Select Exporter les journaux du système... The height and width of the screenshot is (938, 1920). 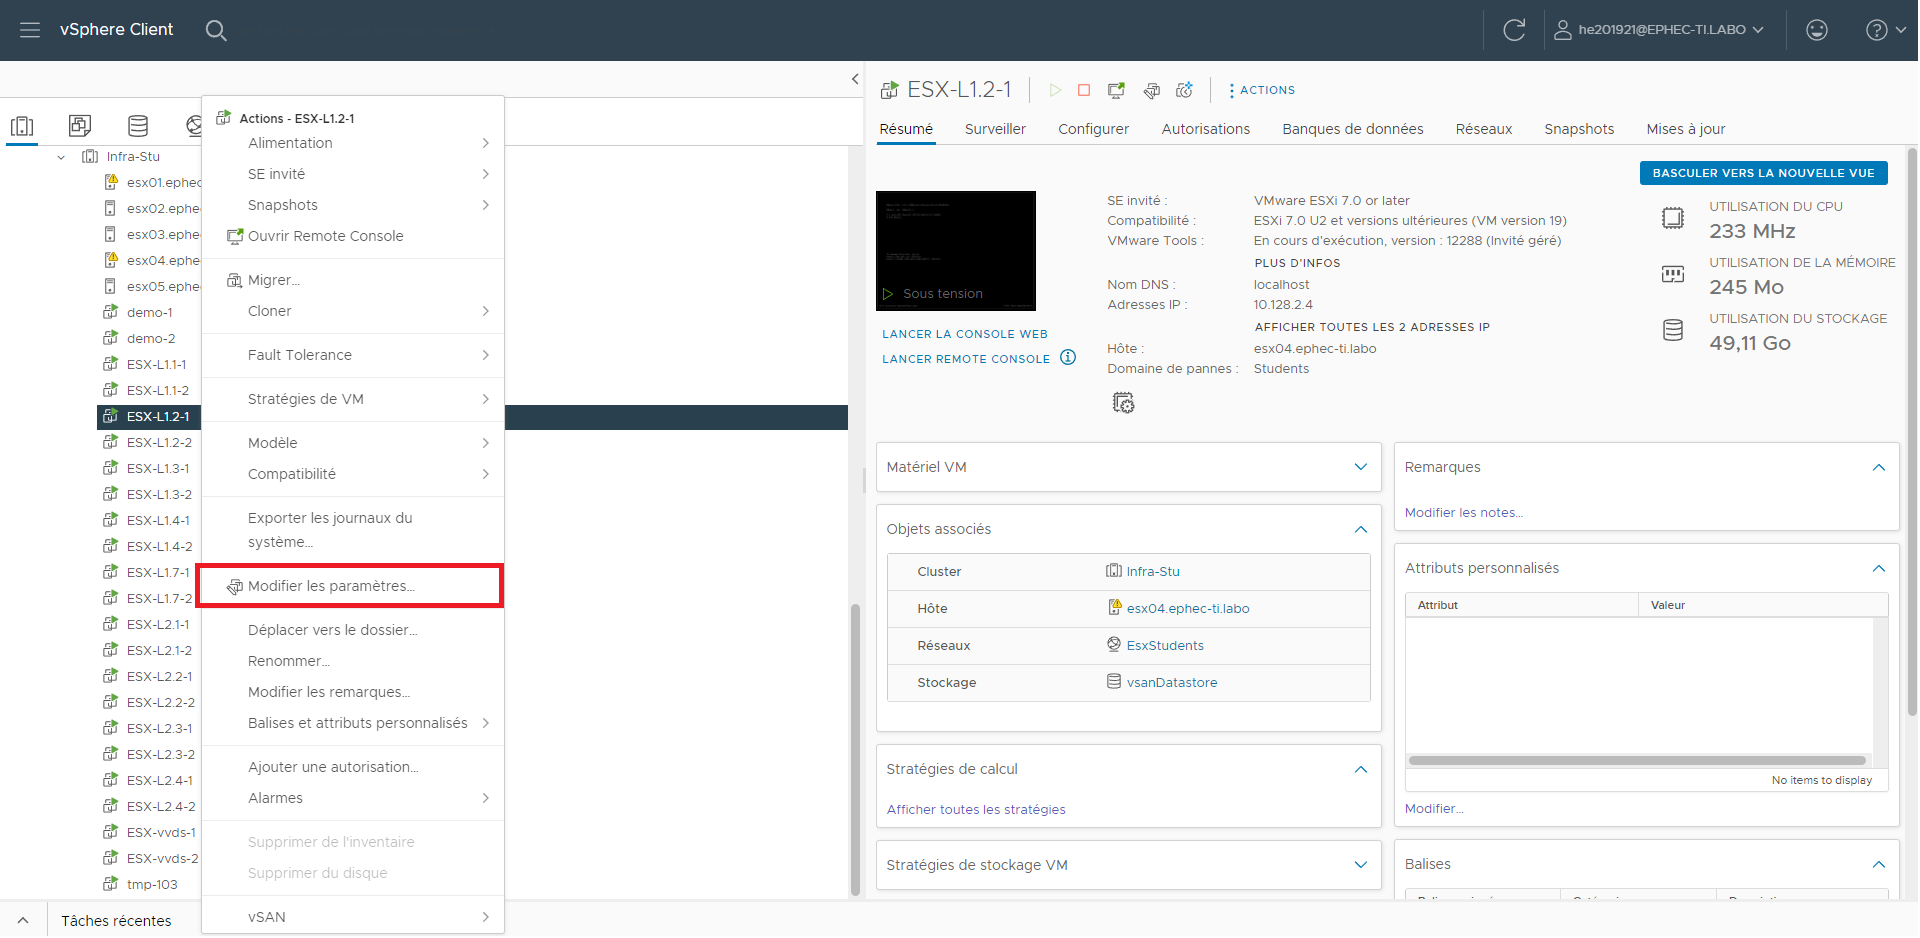click(x=353, y=530)
